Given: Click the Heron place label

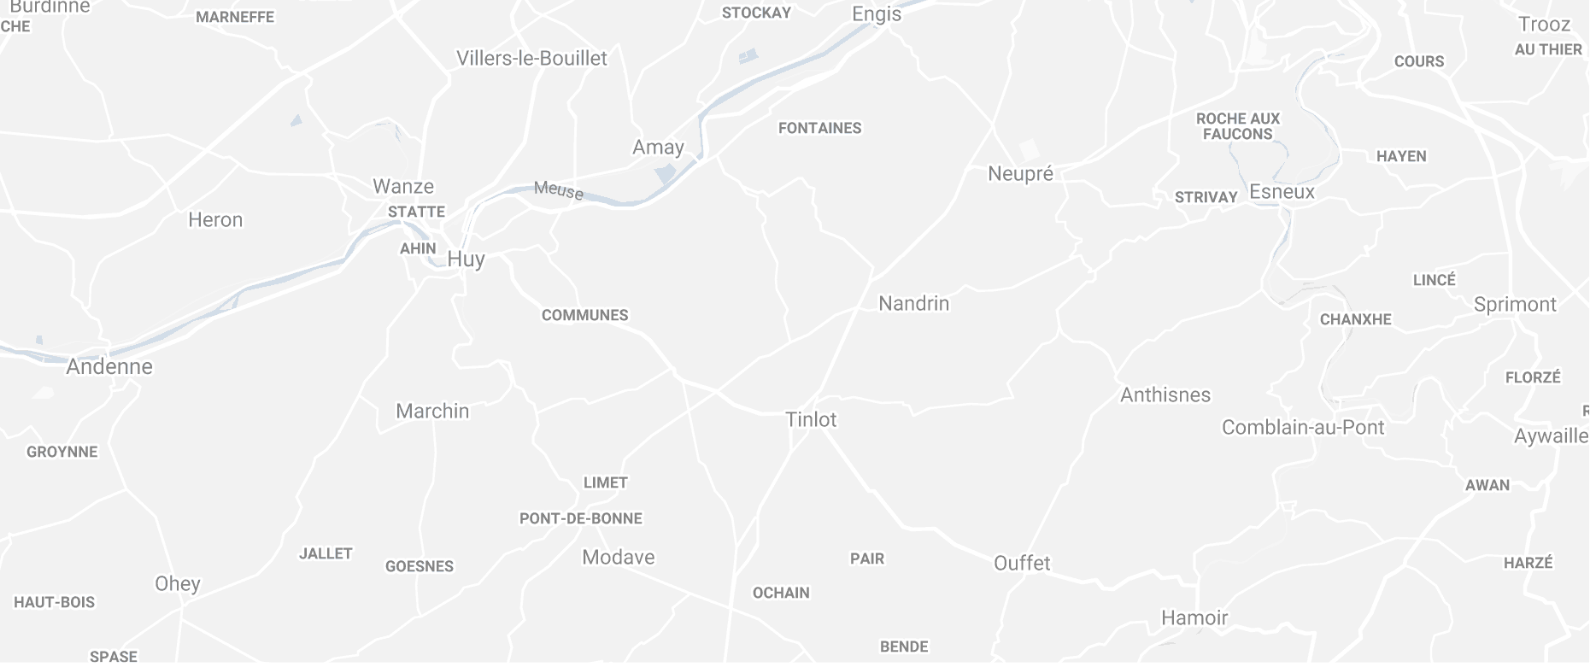Looking at the screenshot, I should [215, 220].
